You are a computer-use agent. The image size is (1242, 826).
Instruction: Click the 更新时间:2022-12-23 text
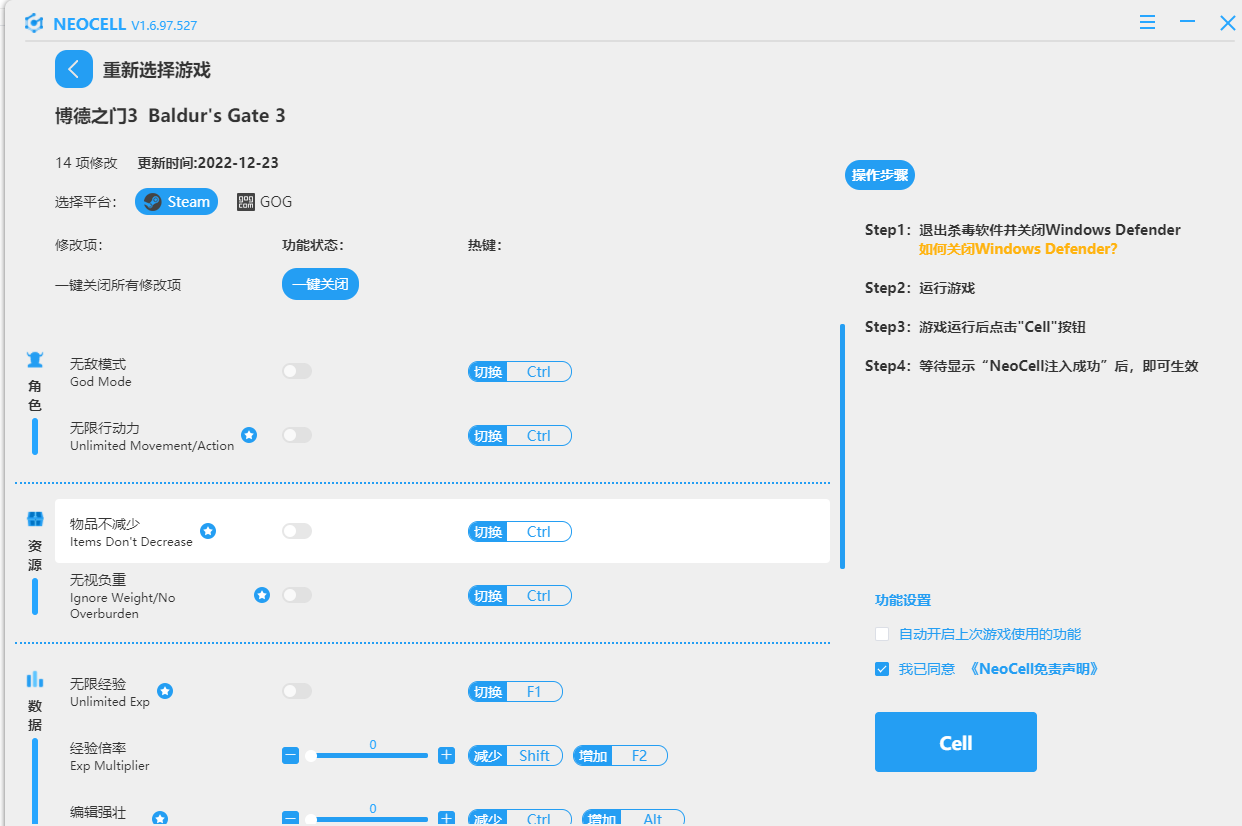click(x=208, y=163)
